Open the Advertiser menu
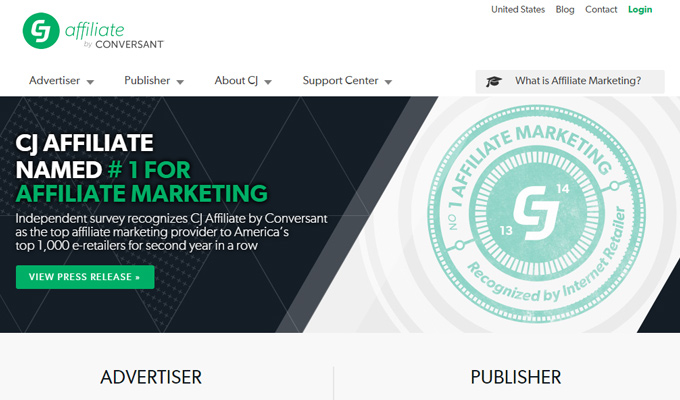680x400 pixels. (x=54, y=81)
